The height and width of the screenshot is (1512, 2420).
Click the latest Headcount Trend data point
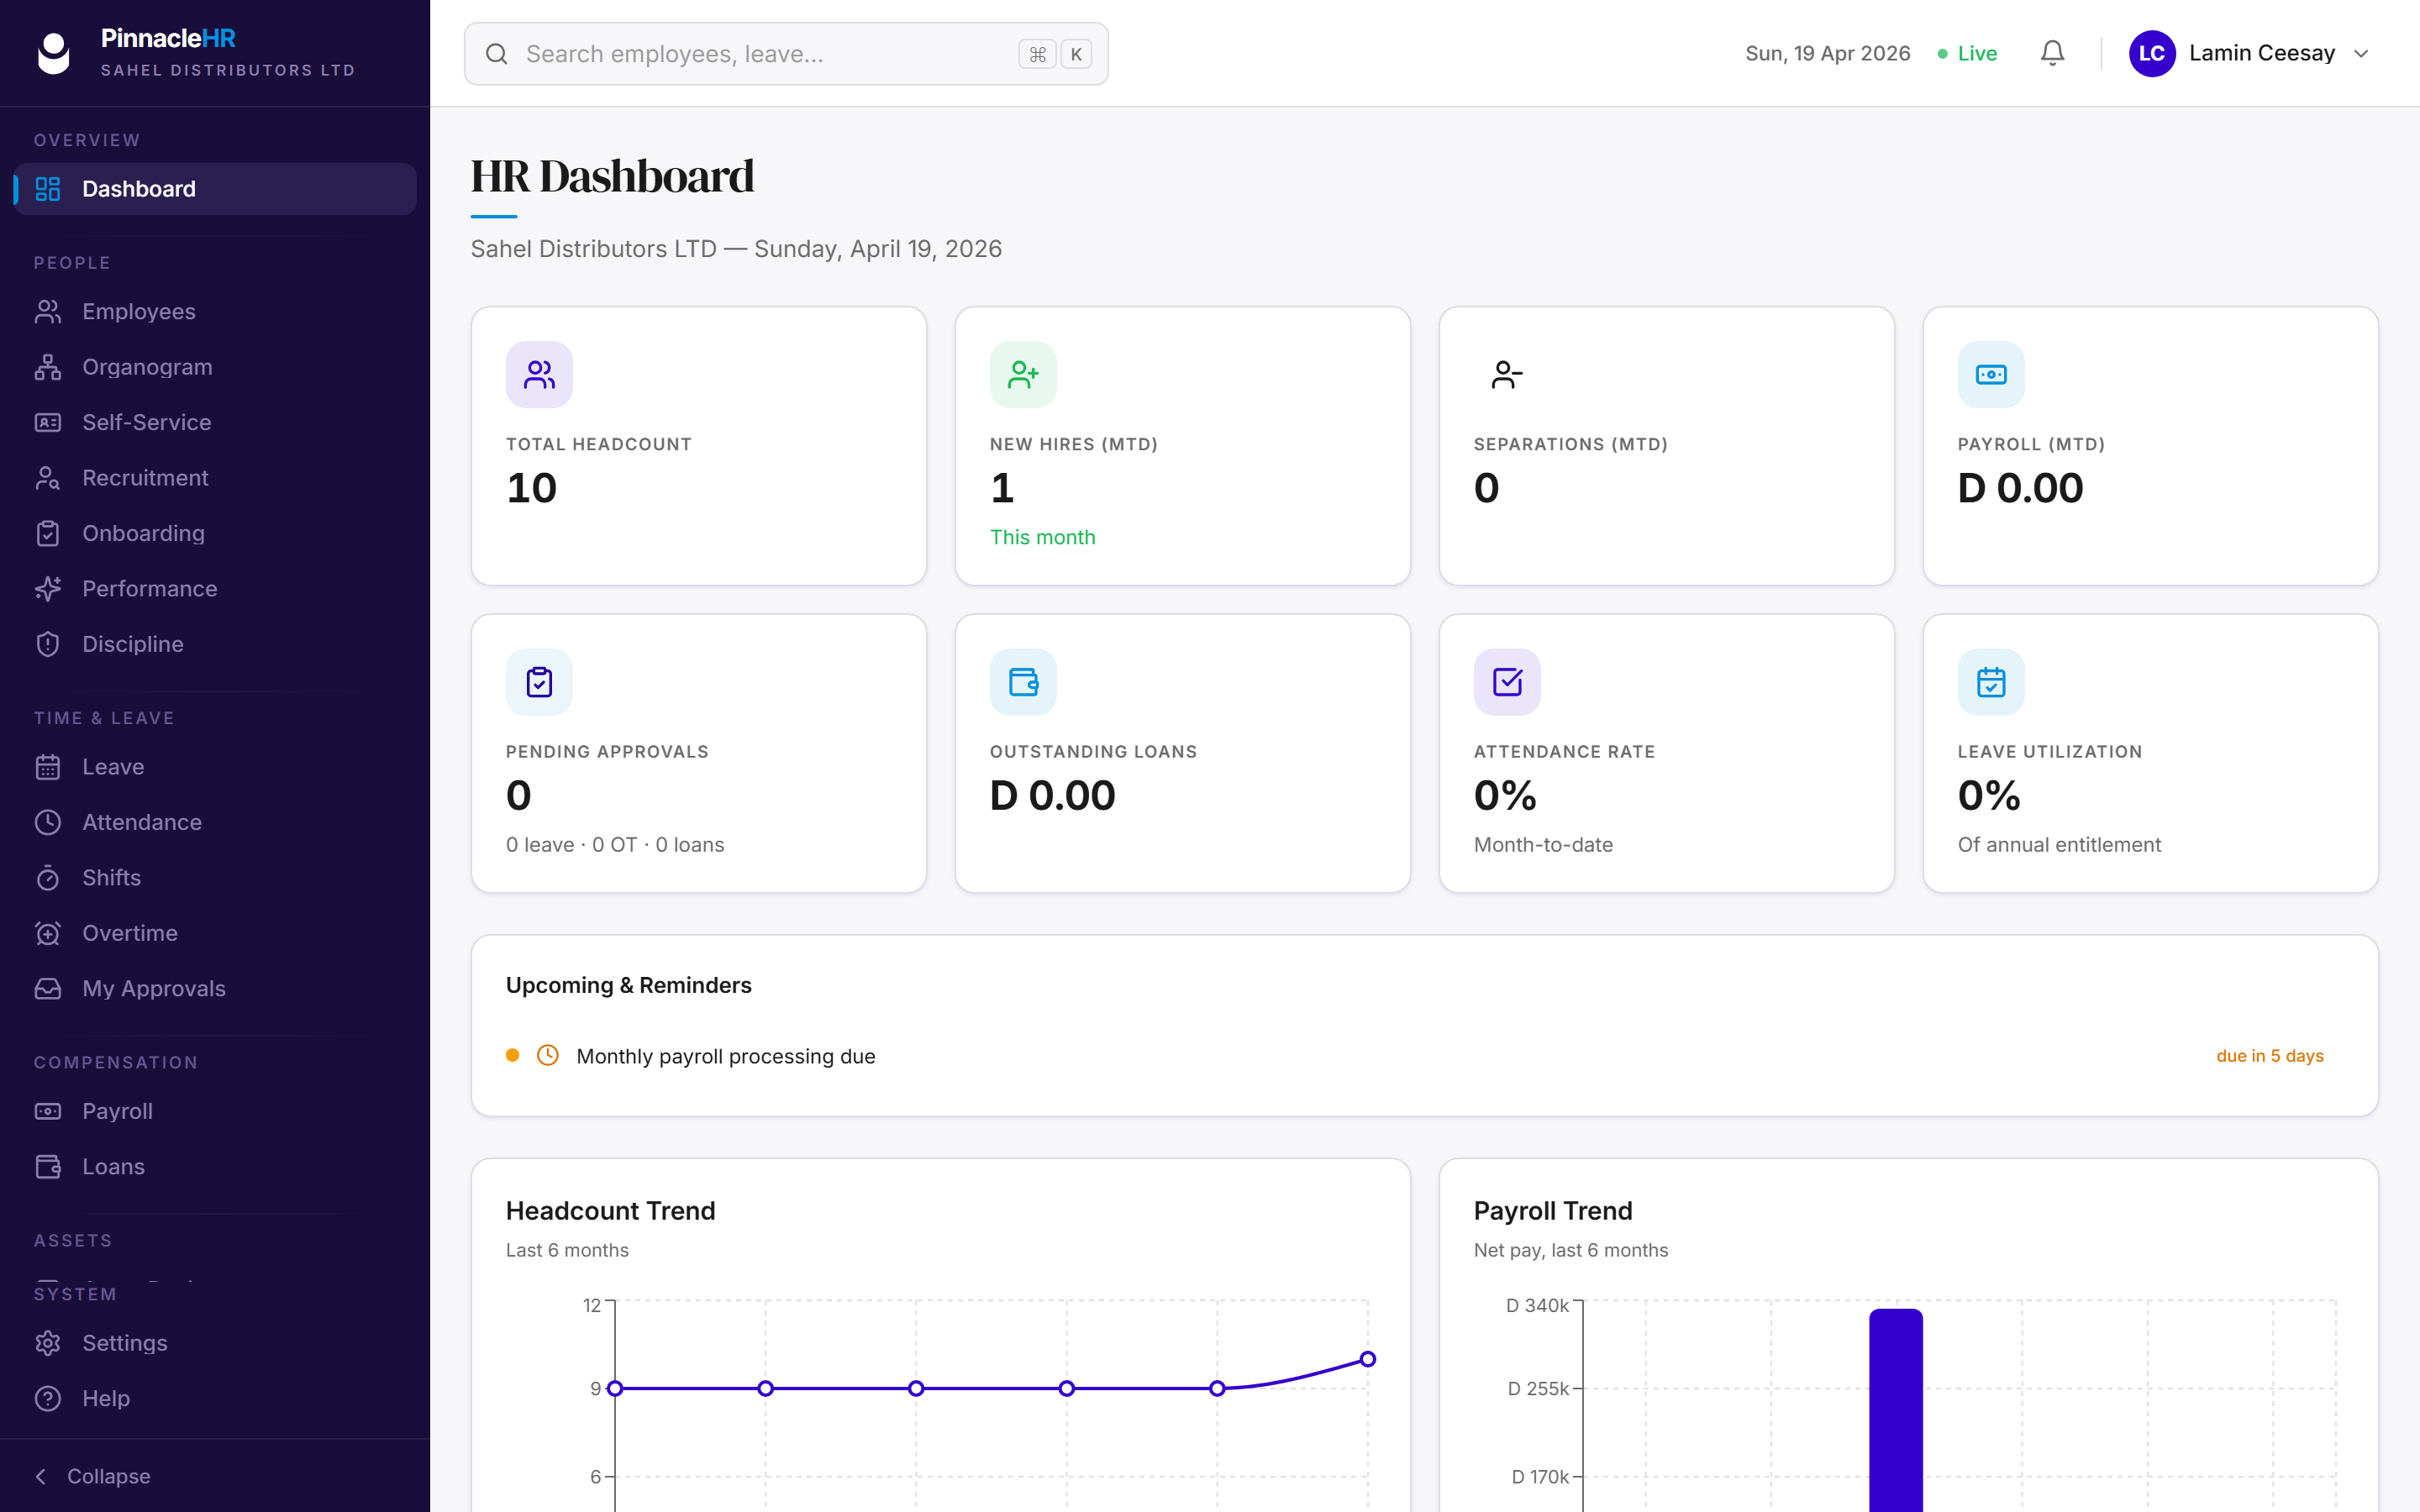coord(1368,1359)
